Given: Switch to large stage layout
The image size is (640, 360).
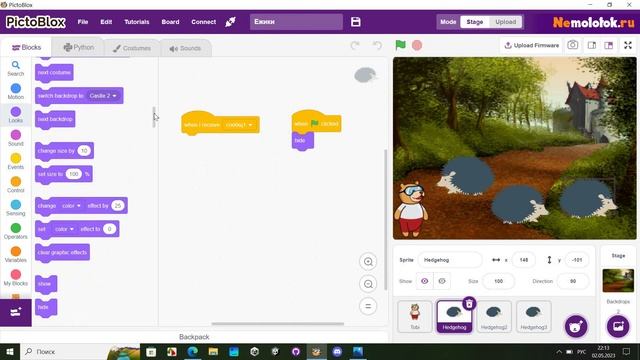Looking at the screenshot, I should [x=609, y=45].
